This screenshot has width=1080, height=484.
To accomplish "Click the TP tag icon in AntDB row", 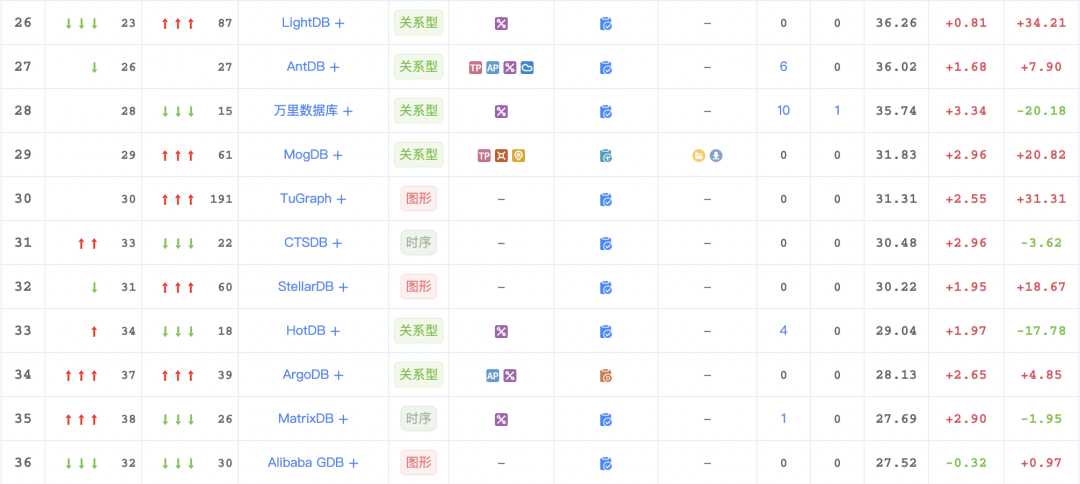I will pos(475,67).
